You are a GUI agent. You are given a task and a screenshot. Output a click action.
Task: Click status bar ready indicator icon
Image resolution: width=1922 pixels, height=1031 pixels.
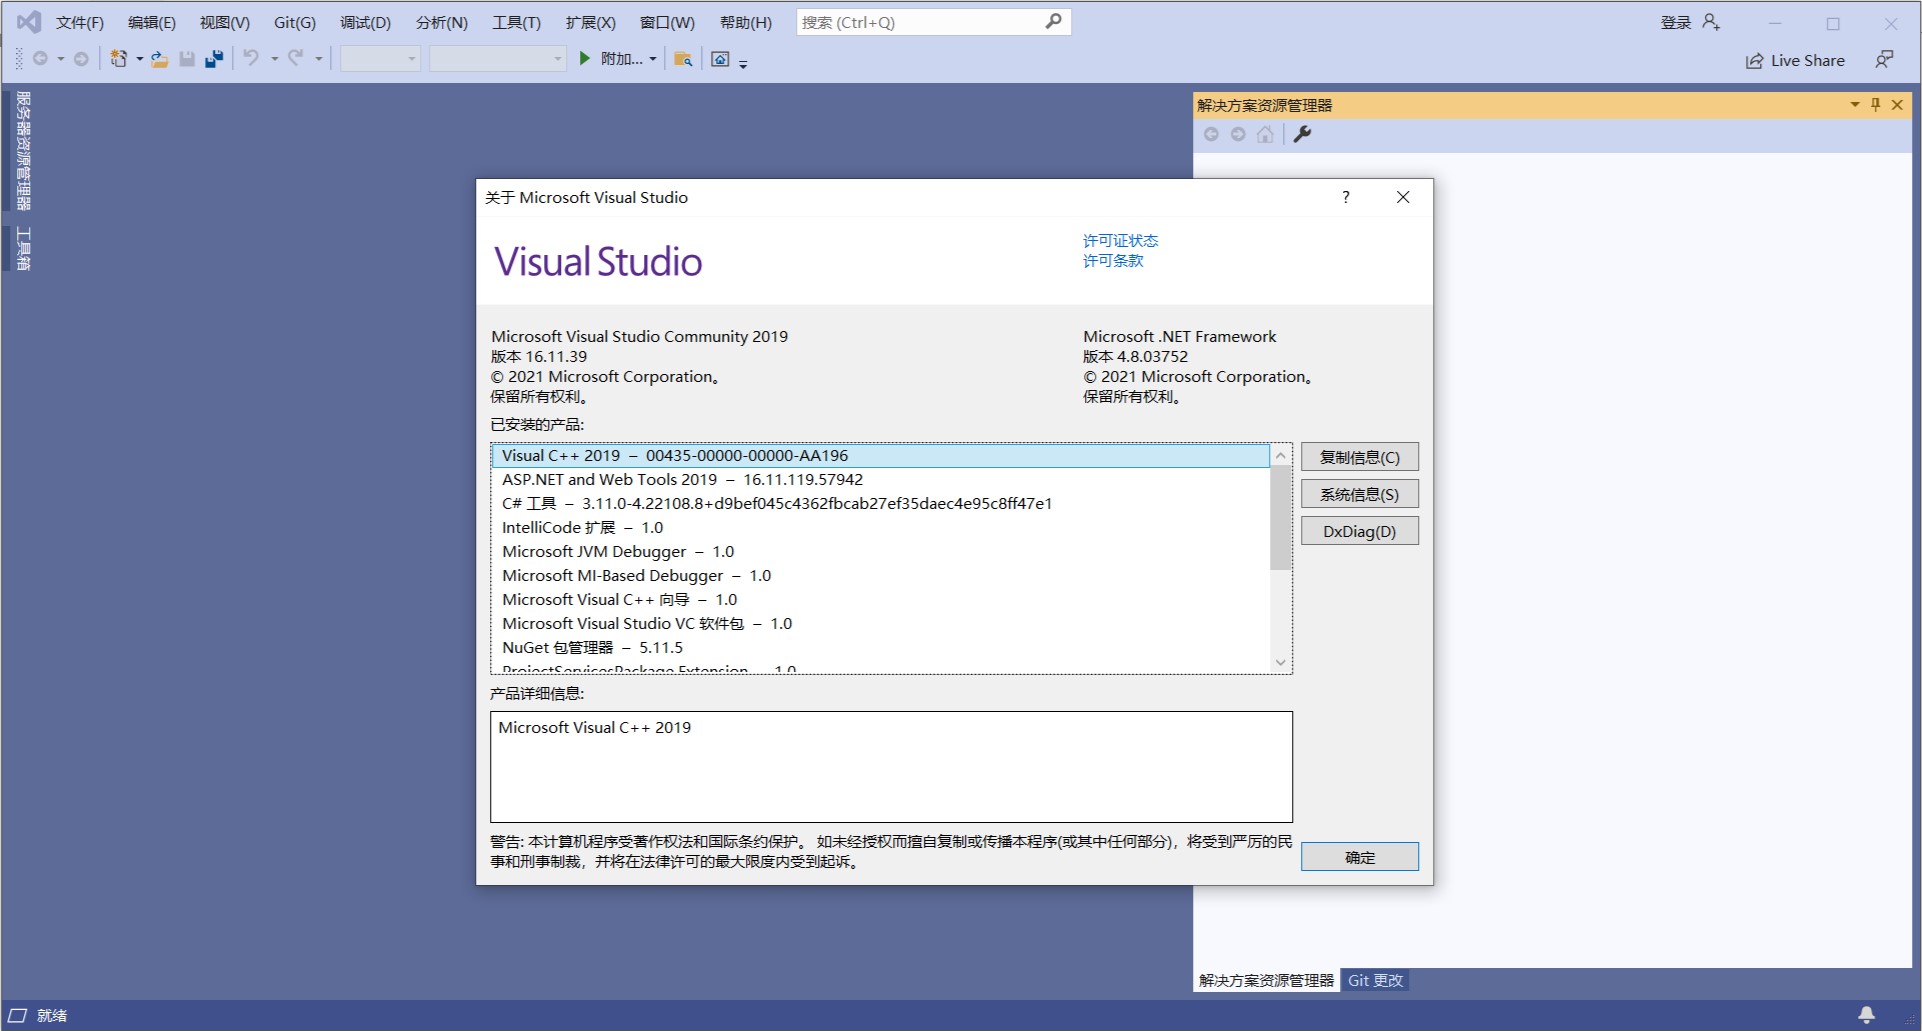(x=17, y=1015)
